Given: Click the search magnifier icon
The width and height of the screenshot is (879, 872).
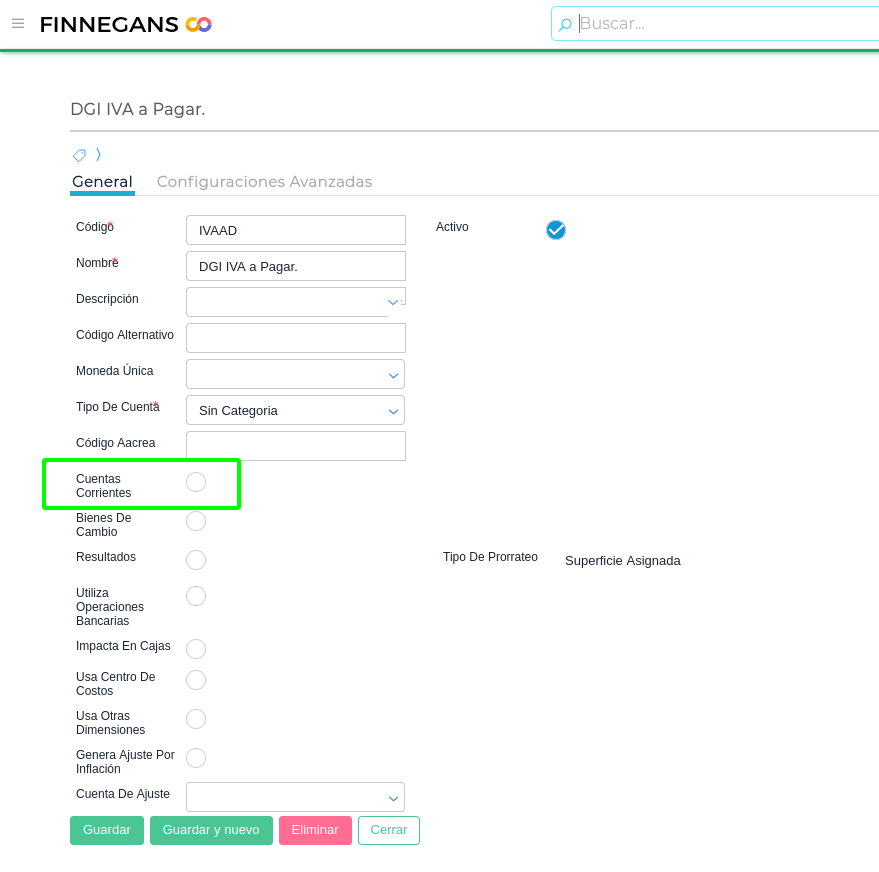Looking at the screenshot, I should (565, 24).
